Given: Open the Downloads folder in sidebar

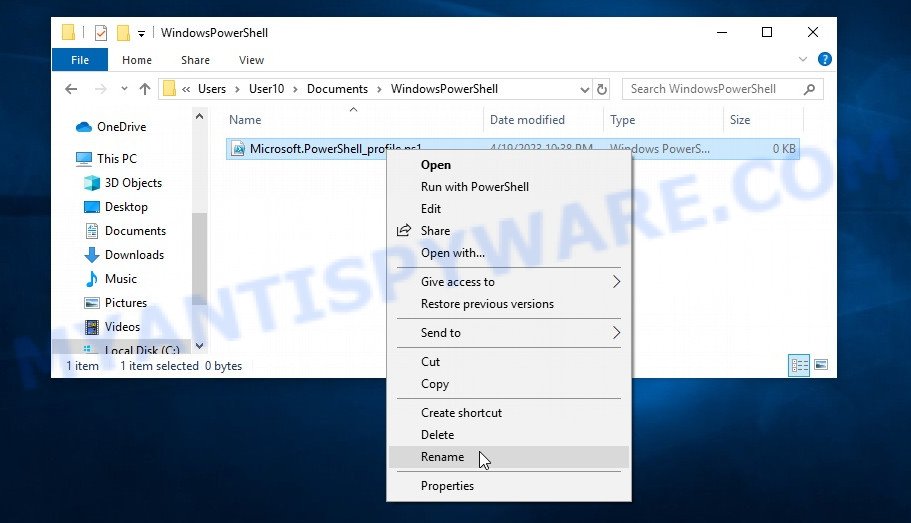Looking at the screenshot, I should 134,255.
